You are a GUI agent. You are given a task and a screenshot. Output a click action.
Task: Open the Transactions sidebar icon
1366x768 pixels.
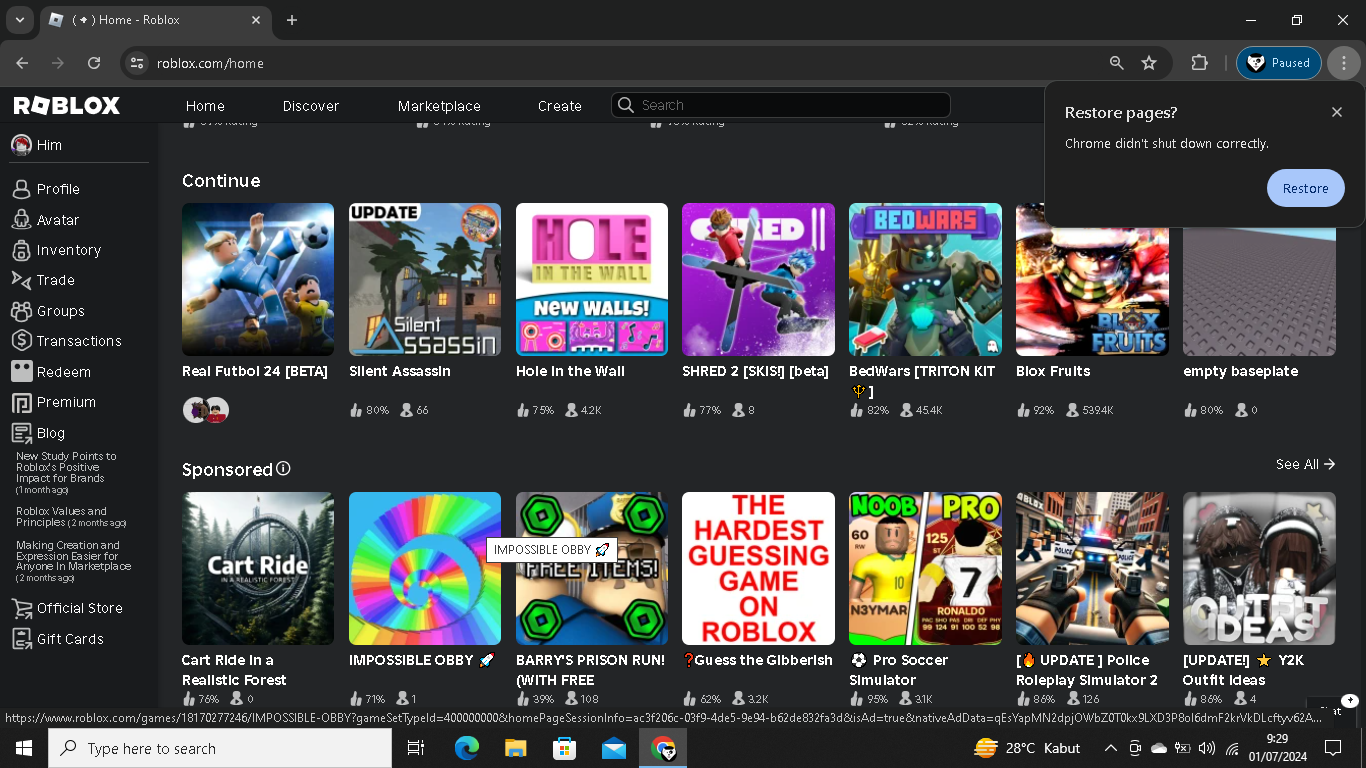coord(21,341)
